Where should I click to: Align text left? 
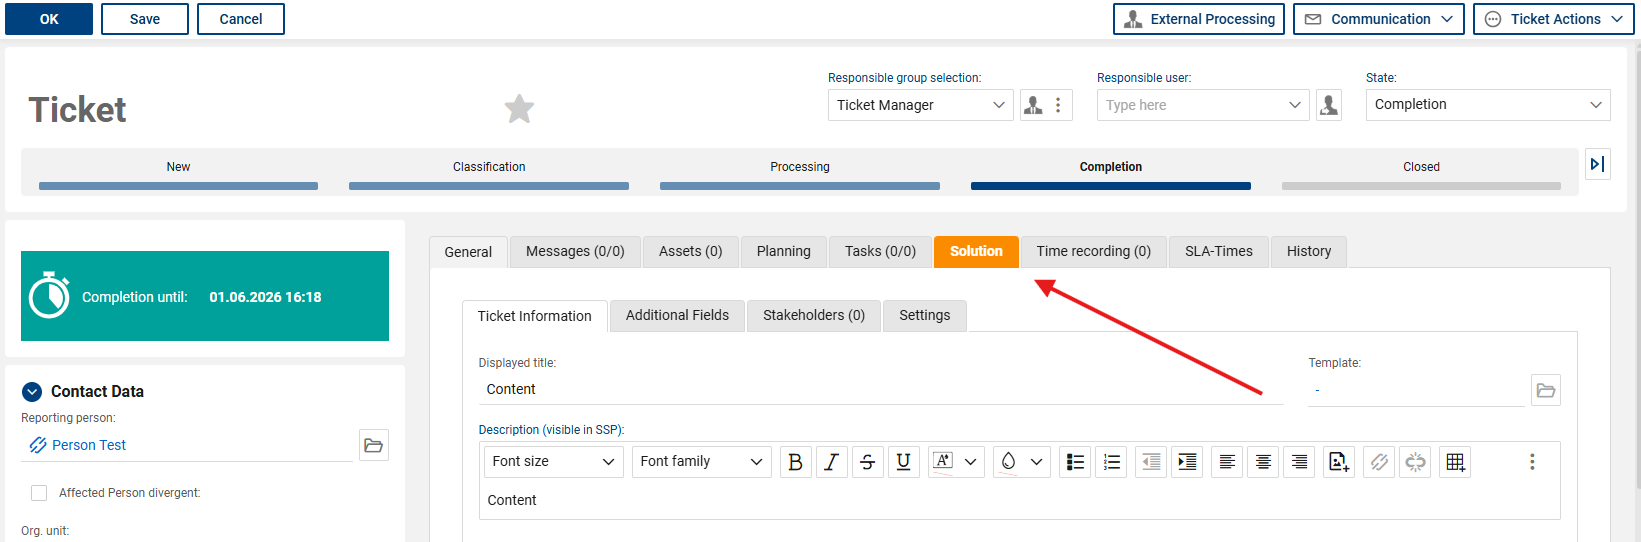coord(1227,461)
